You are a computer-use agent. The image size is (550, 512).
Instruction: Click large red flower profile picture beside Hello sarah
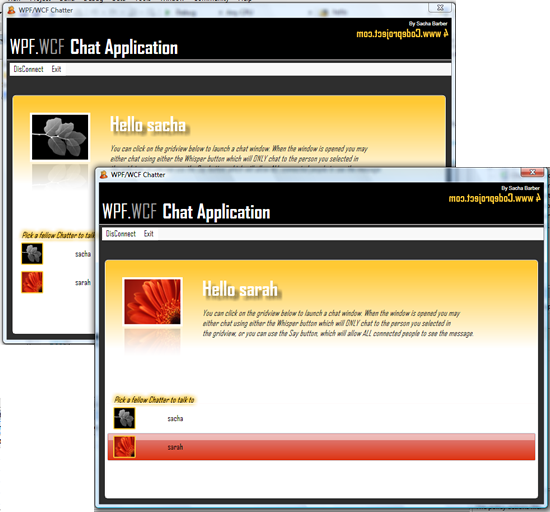pyautogui.click(x=152, y=302)
